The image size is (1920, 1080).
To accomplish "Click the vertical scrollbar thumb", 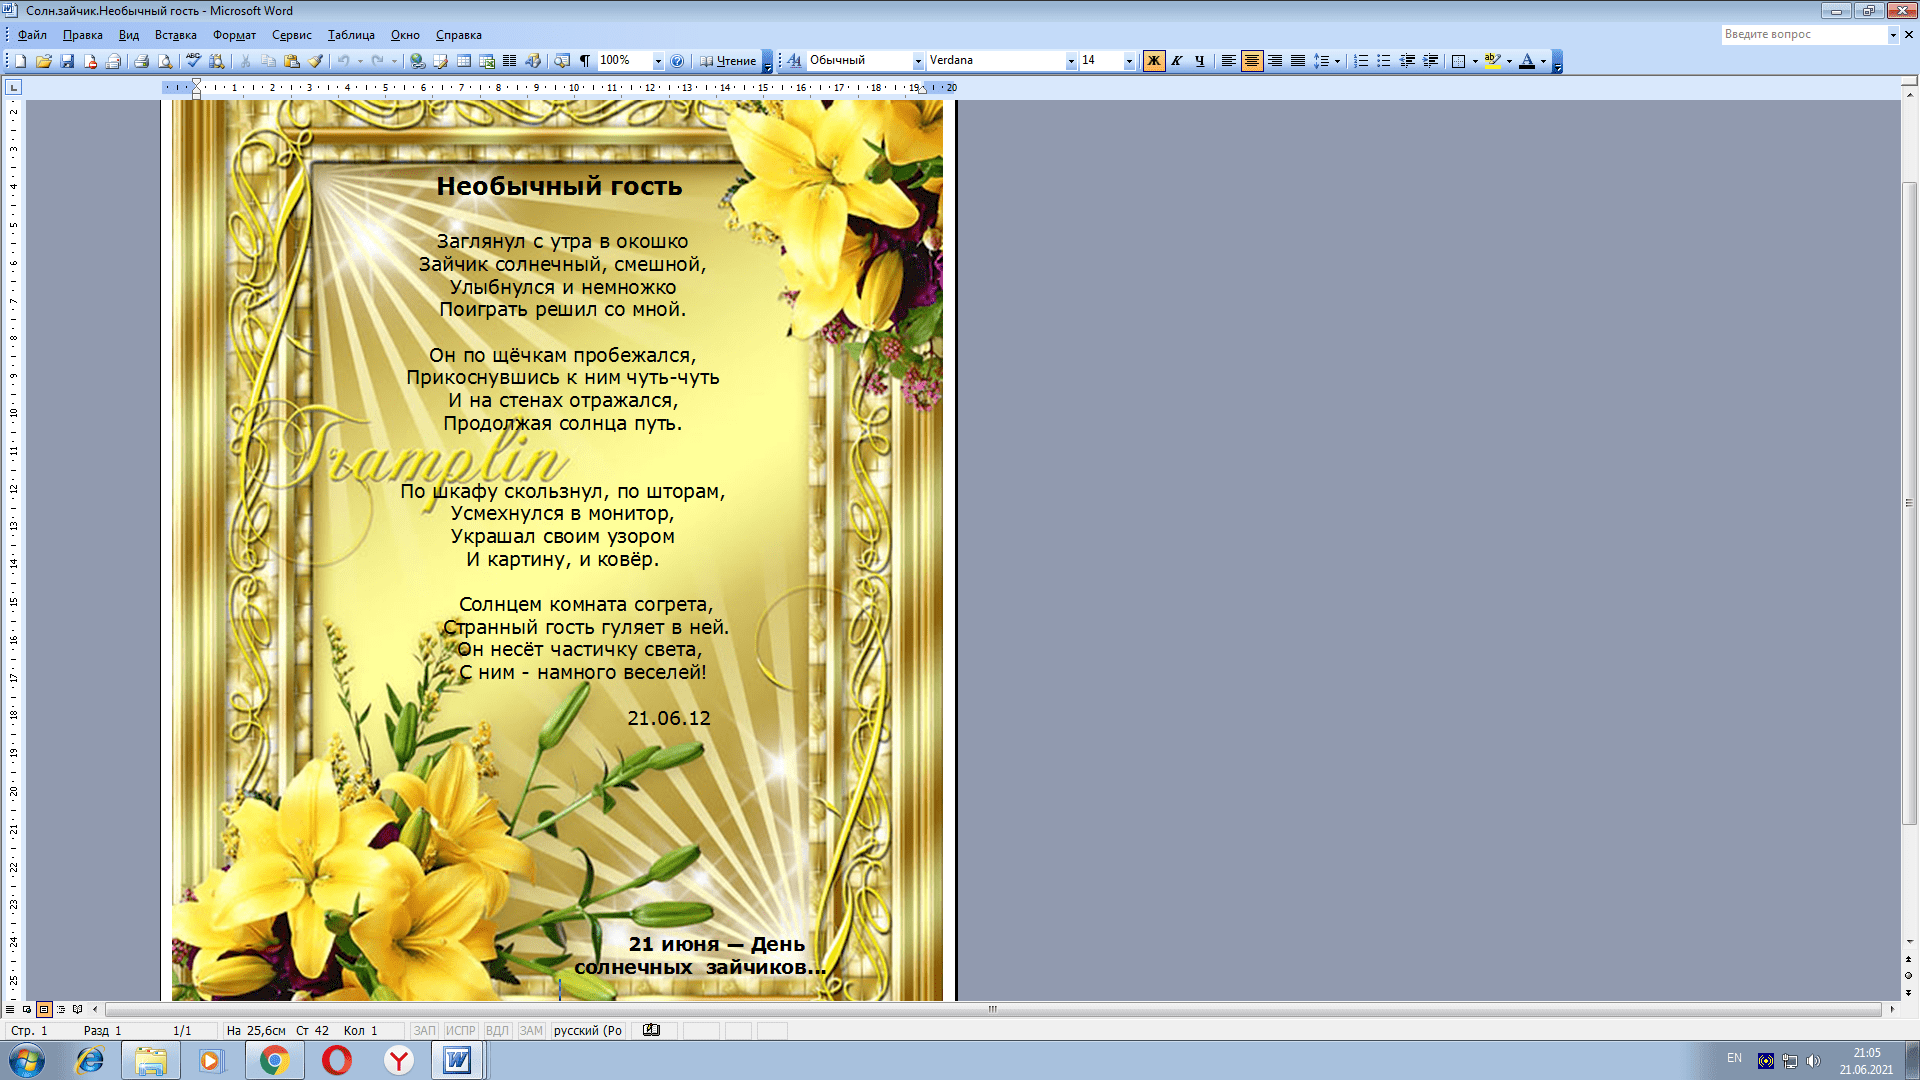I will 1909,503.
